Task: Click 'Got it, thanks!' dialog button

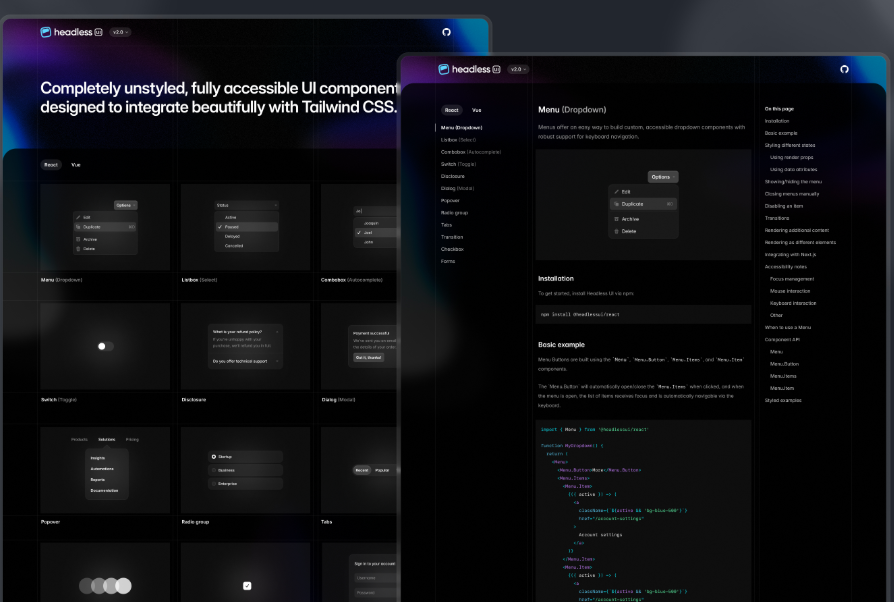Action: point(368,357)
